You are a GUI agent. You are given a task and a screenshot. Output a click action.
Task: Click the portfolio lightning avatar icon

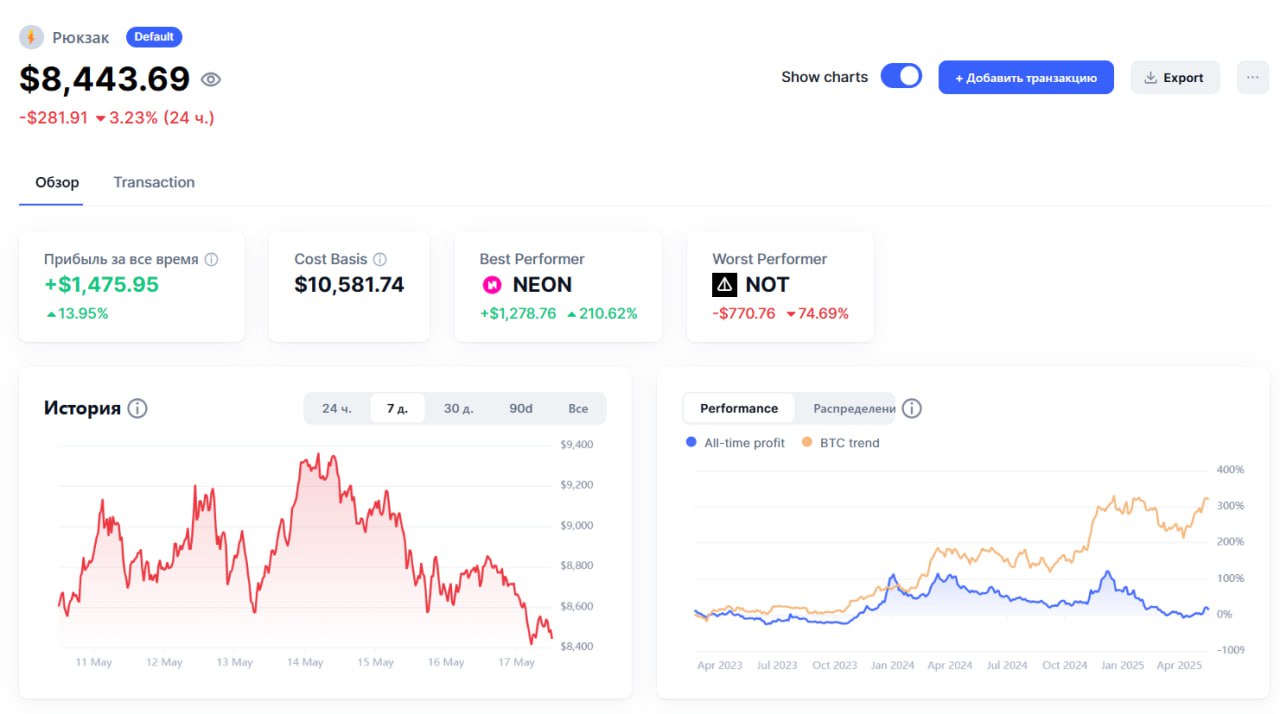[x=31, y=37]
